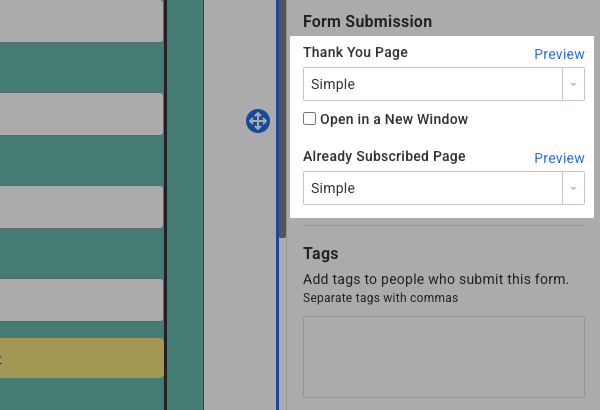Enable the Open in a New Window checkbox

(310, 119)
